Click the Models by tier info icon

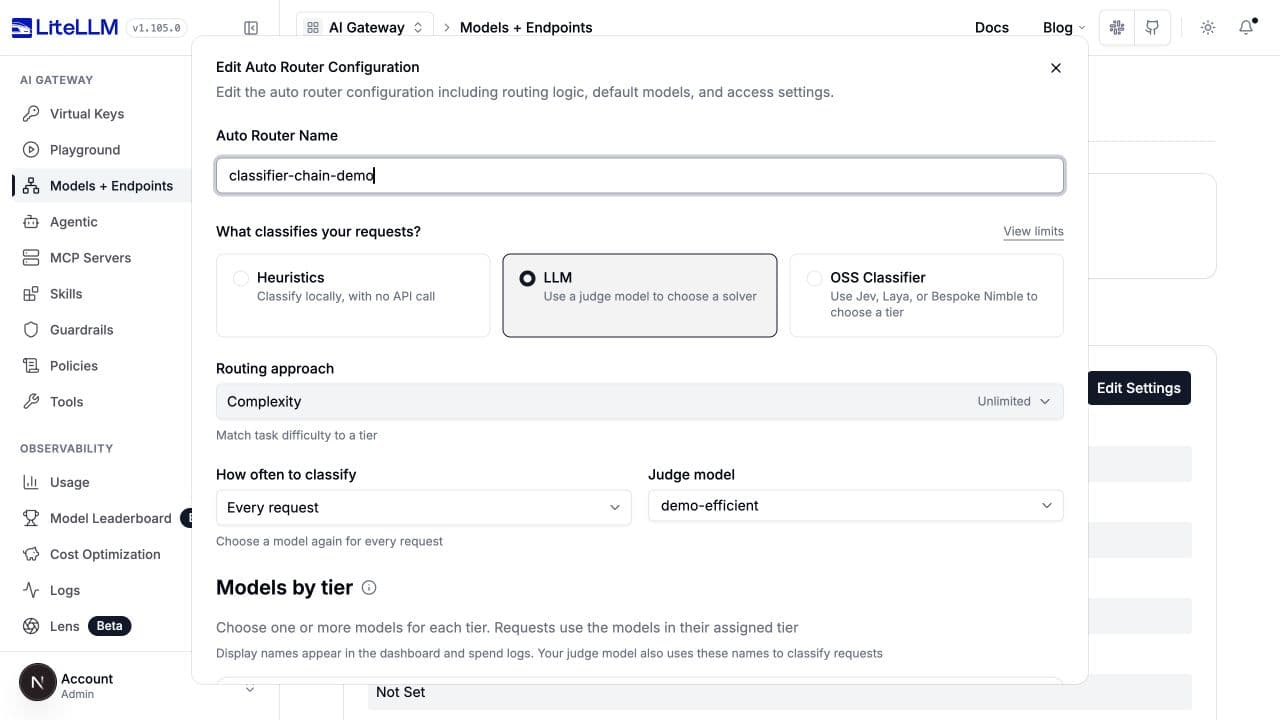(369, 588)
